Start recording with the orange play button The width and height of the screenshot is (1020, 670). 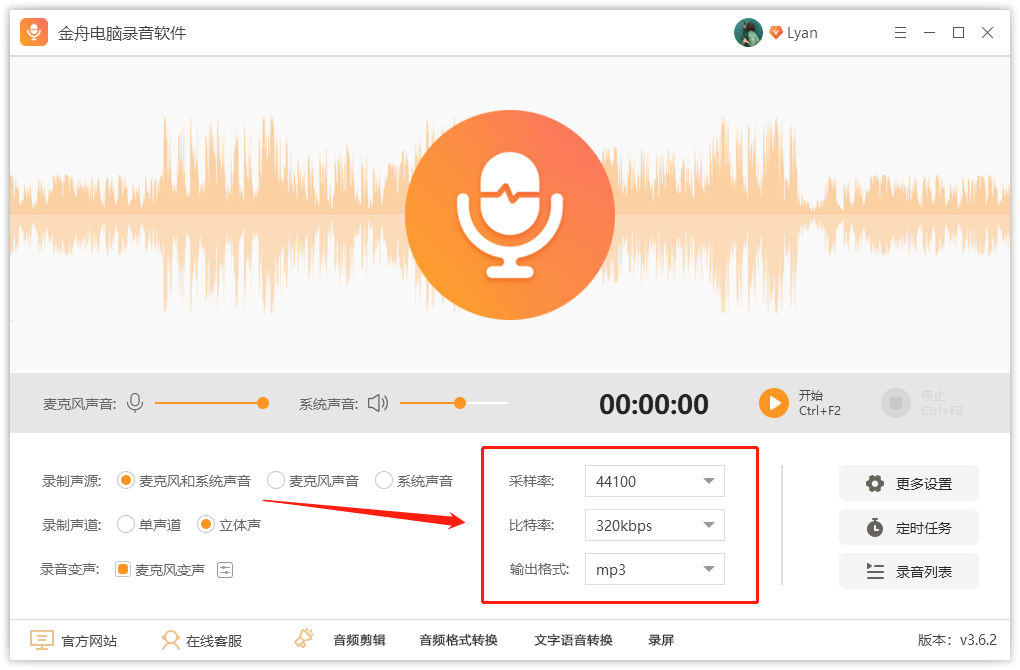(x=774, y=403)
